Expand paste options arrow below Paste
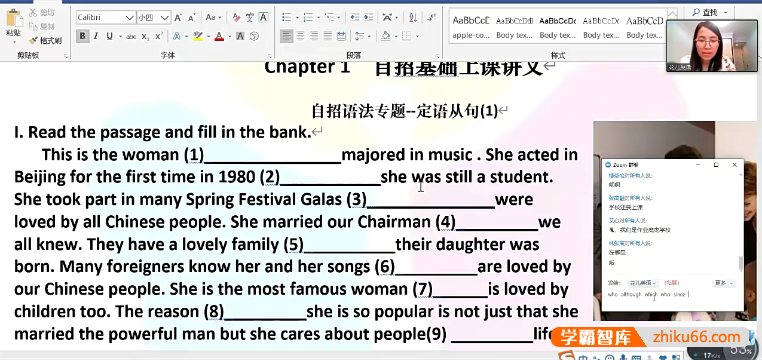Viewport: 762px width, 360px height. (x=14, y=41)
